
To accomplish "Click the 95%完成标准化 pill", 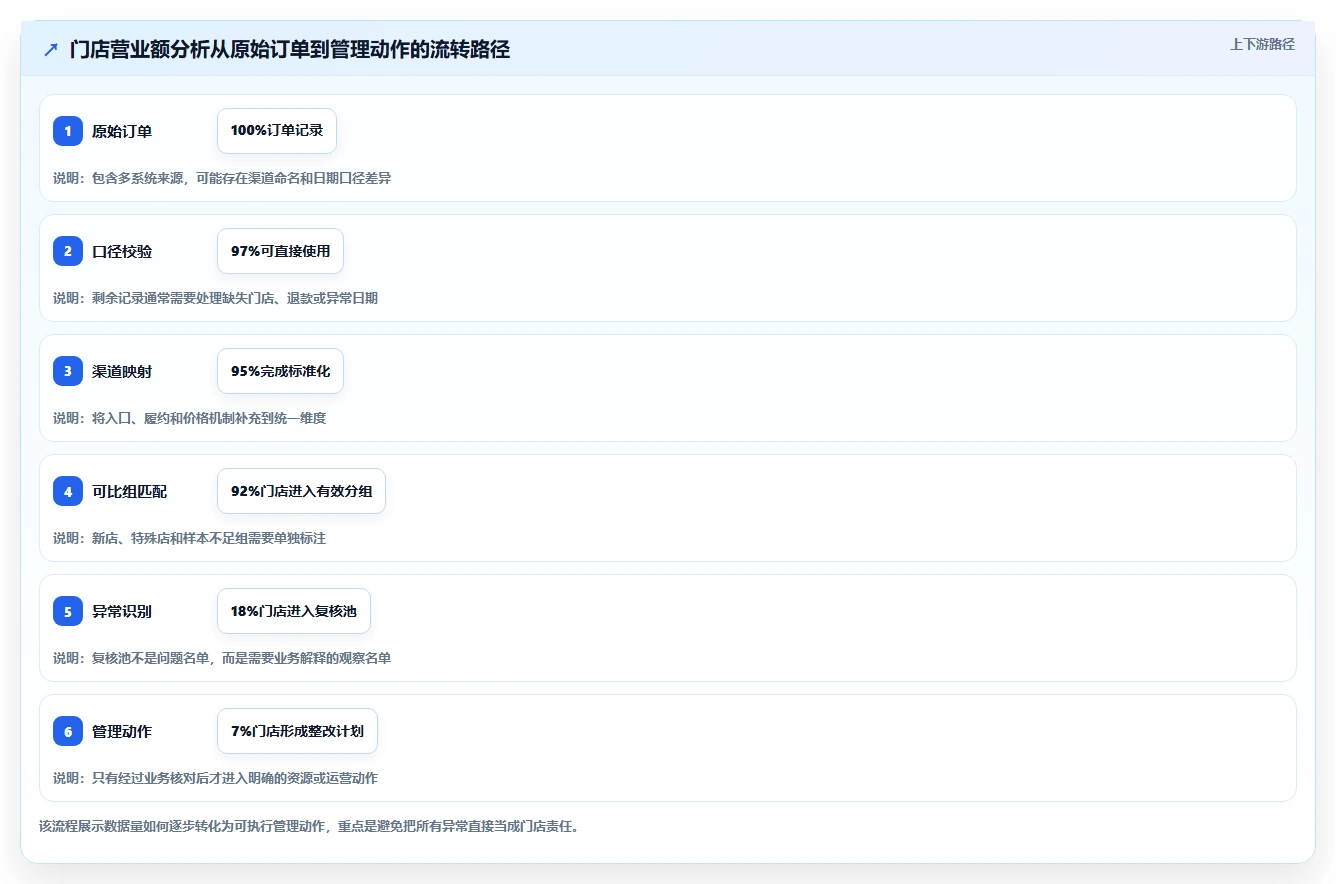I will tap(280, 371).
